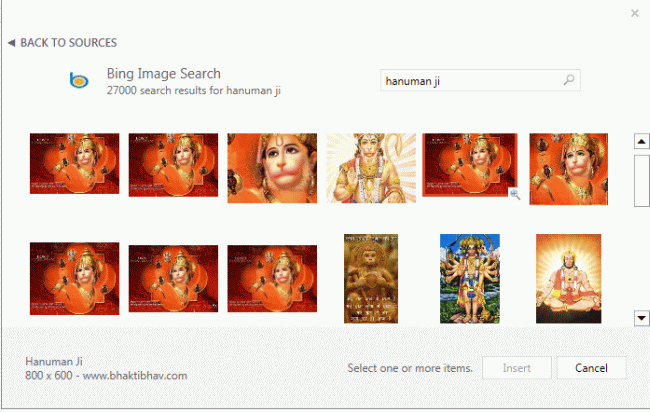Viewport: 650px width, 412px height.
Task: Select the multi-armed Hanuman thumbnail
Action: coord(470,279)
